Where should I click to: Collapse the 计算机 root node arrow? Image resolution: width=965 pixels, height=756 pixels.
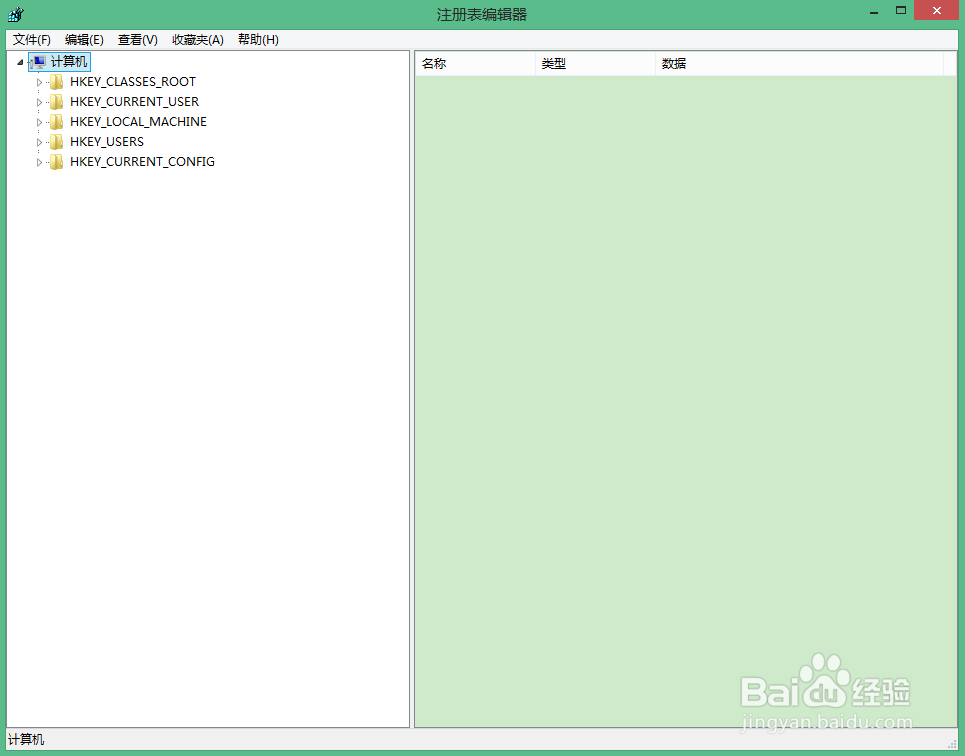[20, 62]
